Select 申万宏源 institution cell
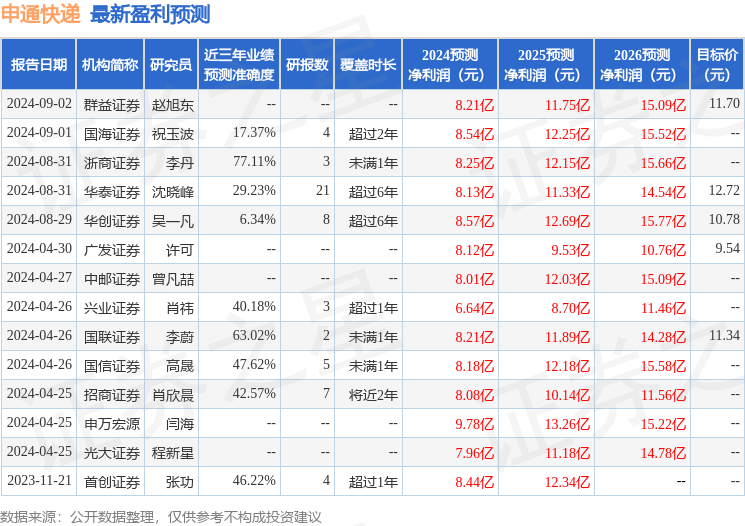 [x=112, y=424]
